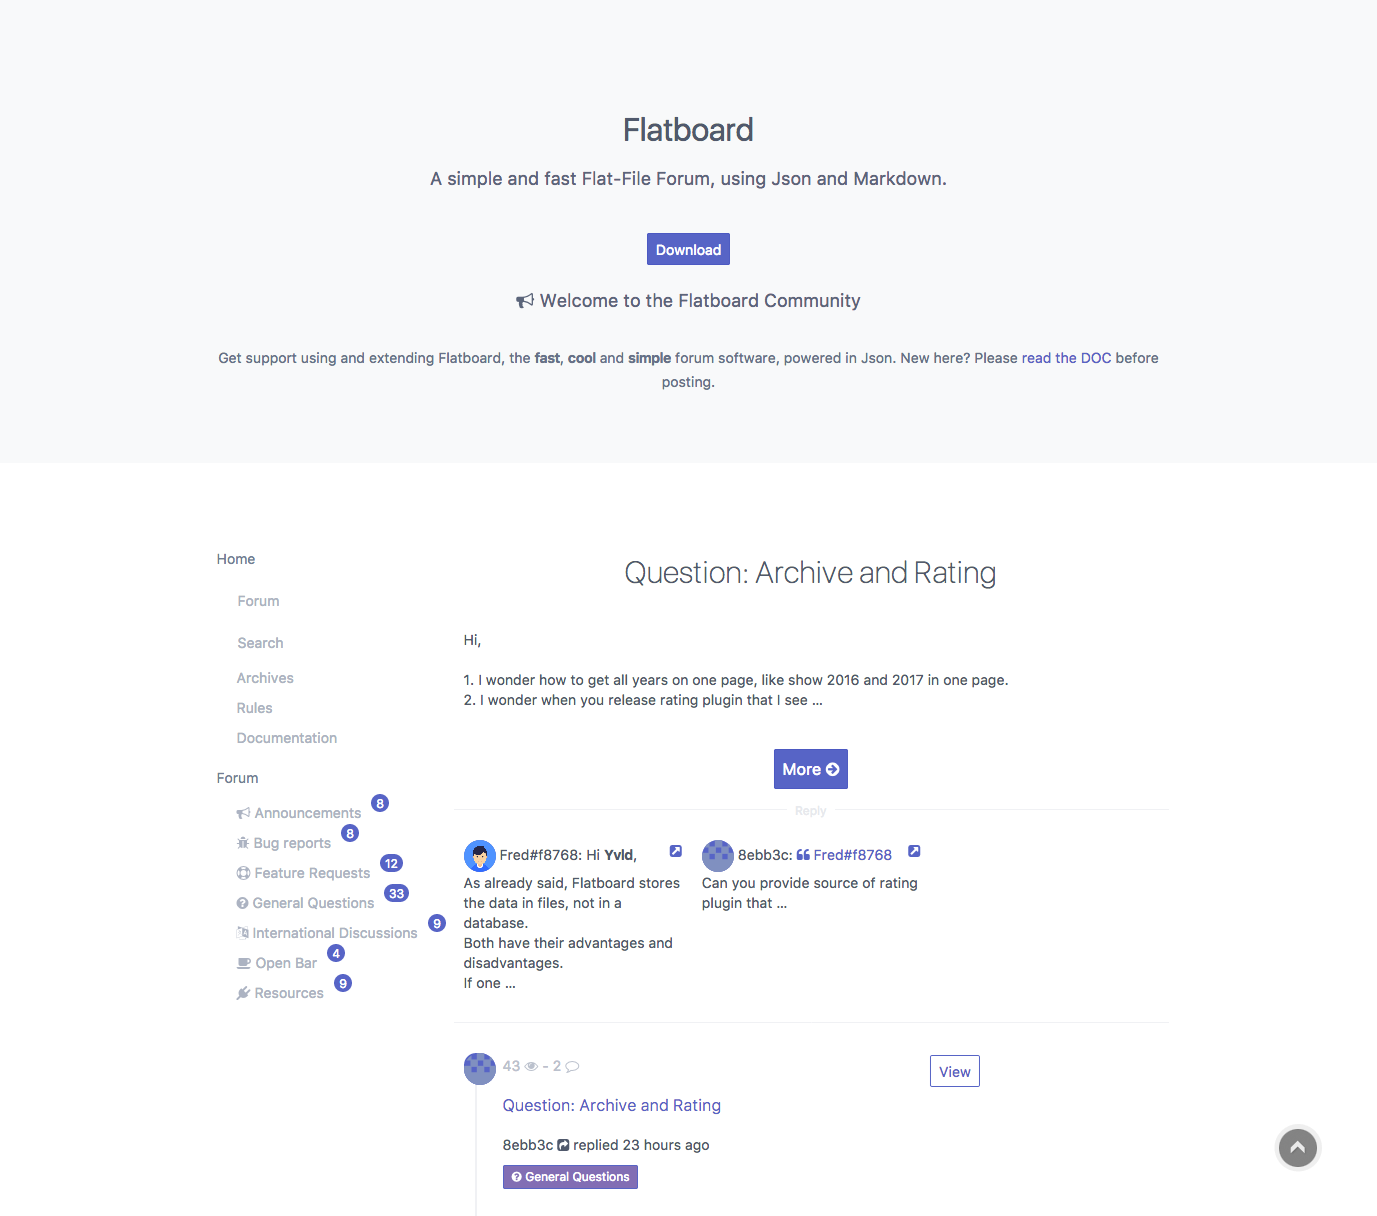Open International Discussions category
The width and height of the screenshot is (1377, 1216).
tap(327, 933)
